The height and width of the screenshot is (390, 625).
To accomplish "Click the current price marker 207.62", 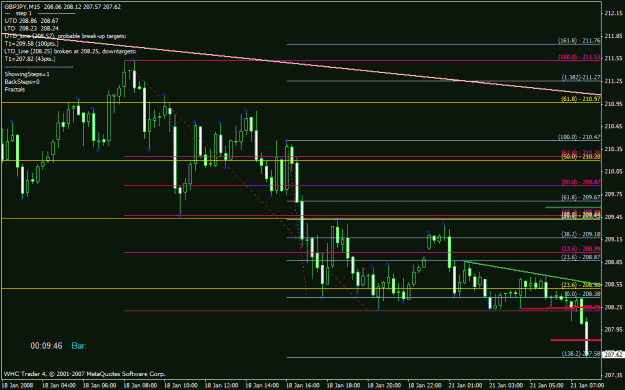I will point(613,354).
